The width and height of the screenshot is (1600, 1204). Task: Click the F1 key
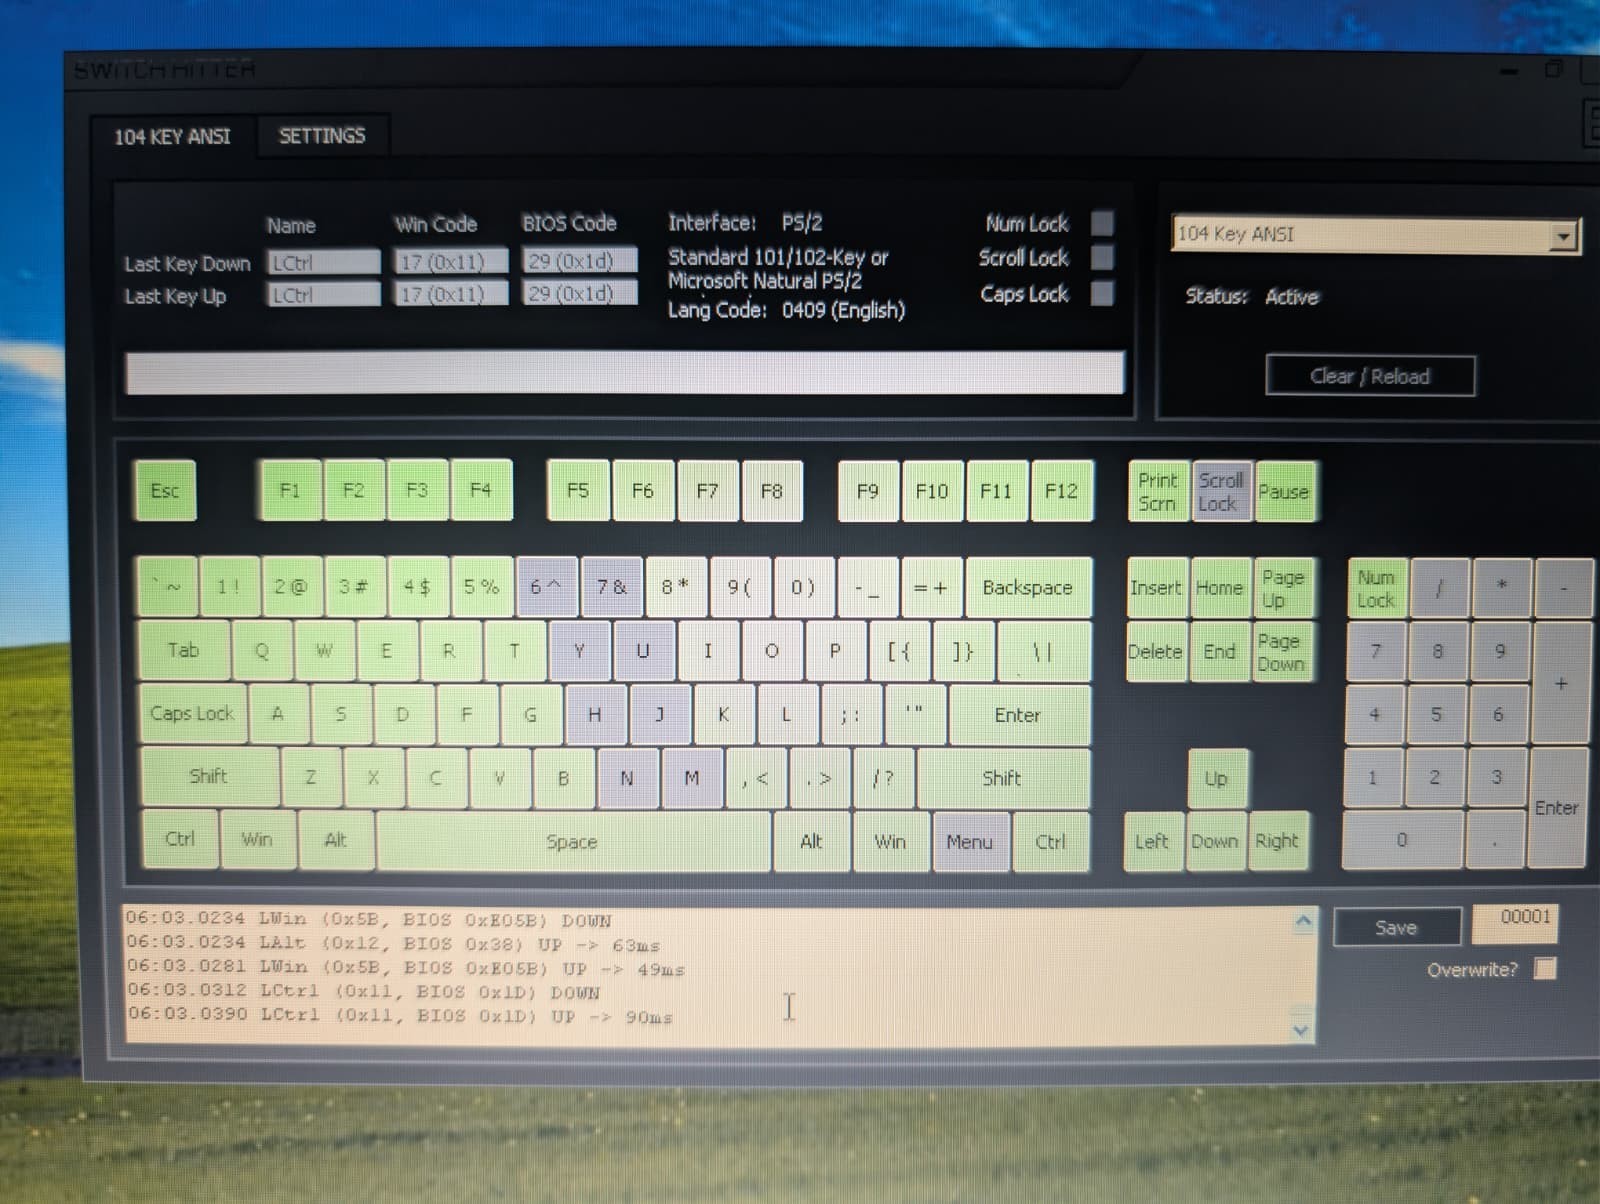pyautogui.click(x=290, y=490)
